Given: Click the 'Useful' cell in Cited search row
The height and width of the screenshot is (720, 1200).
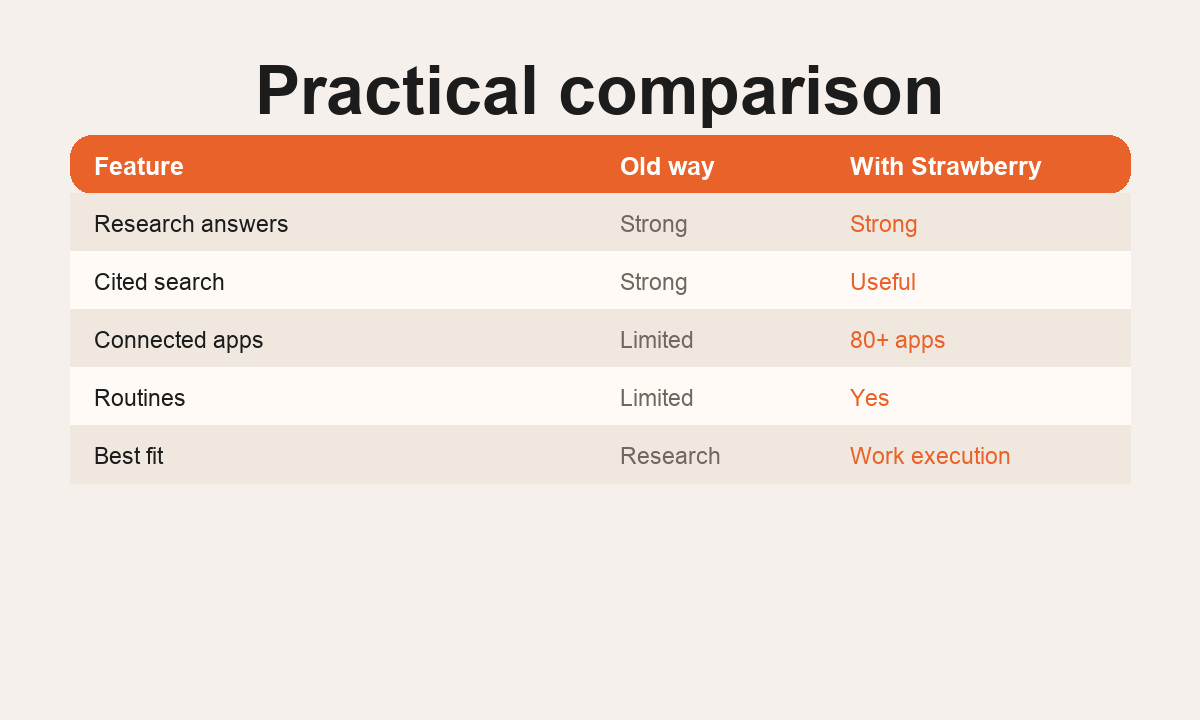Looking at the screenshot, I should click(883, 282).
